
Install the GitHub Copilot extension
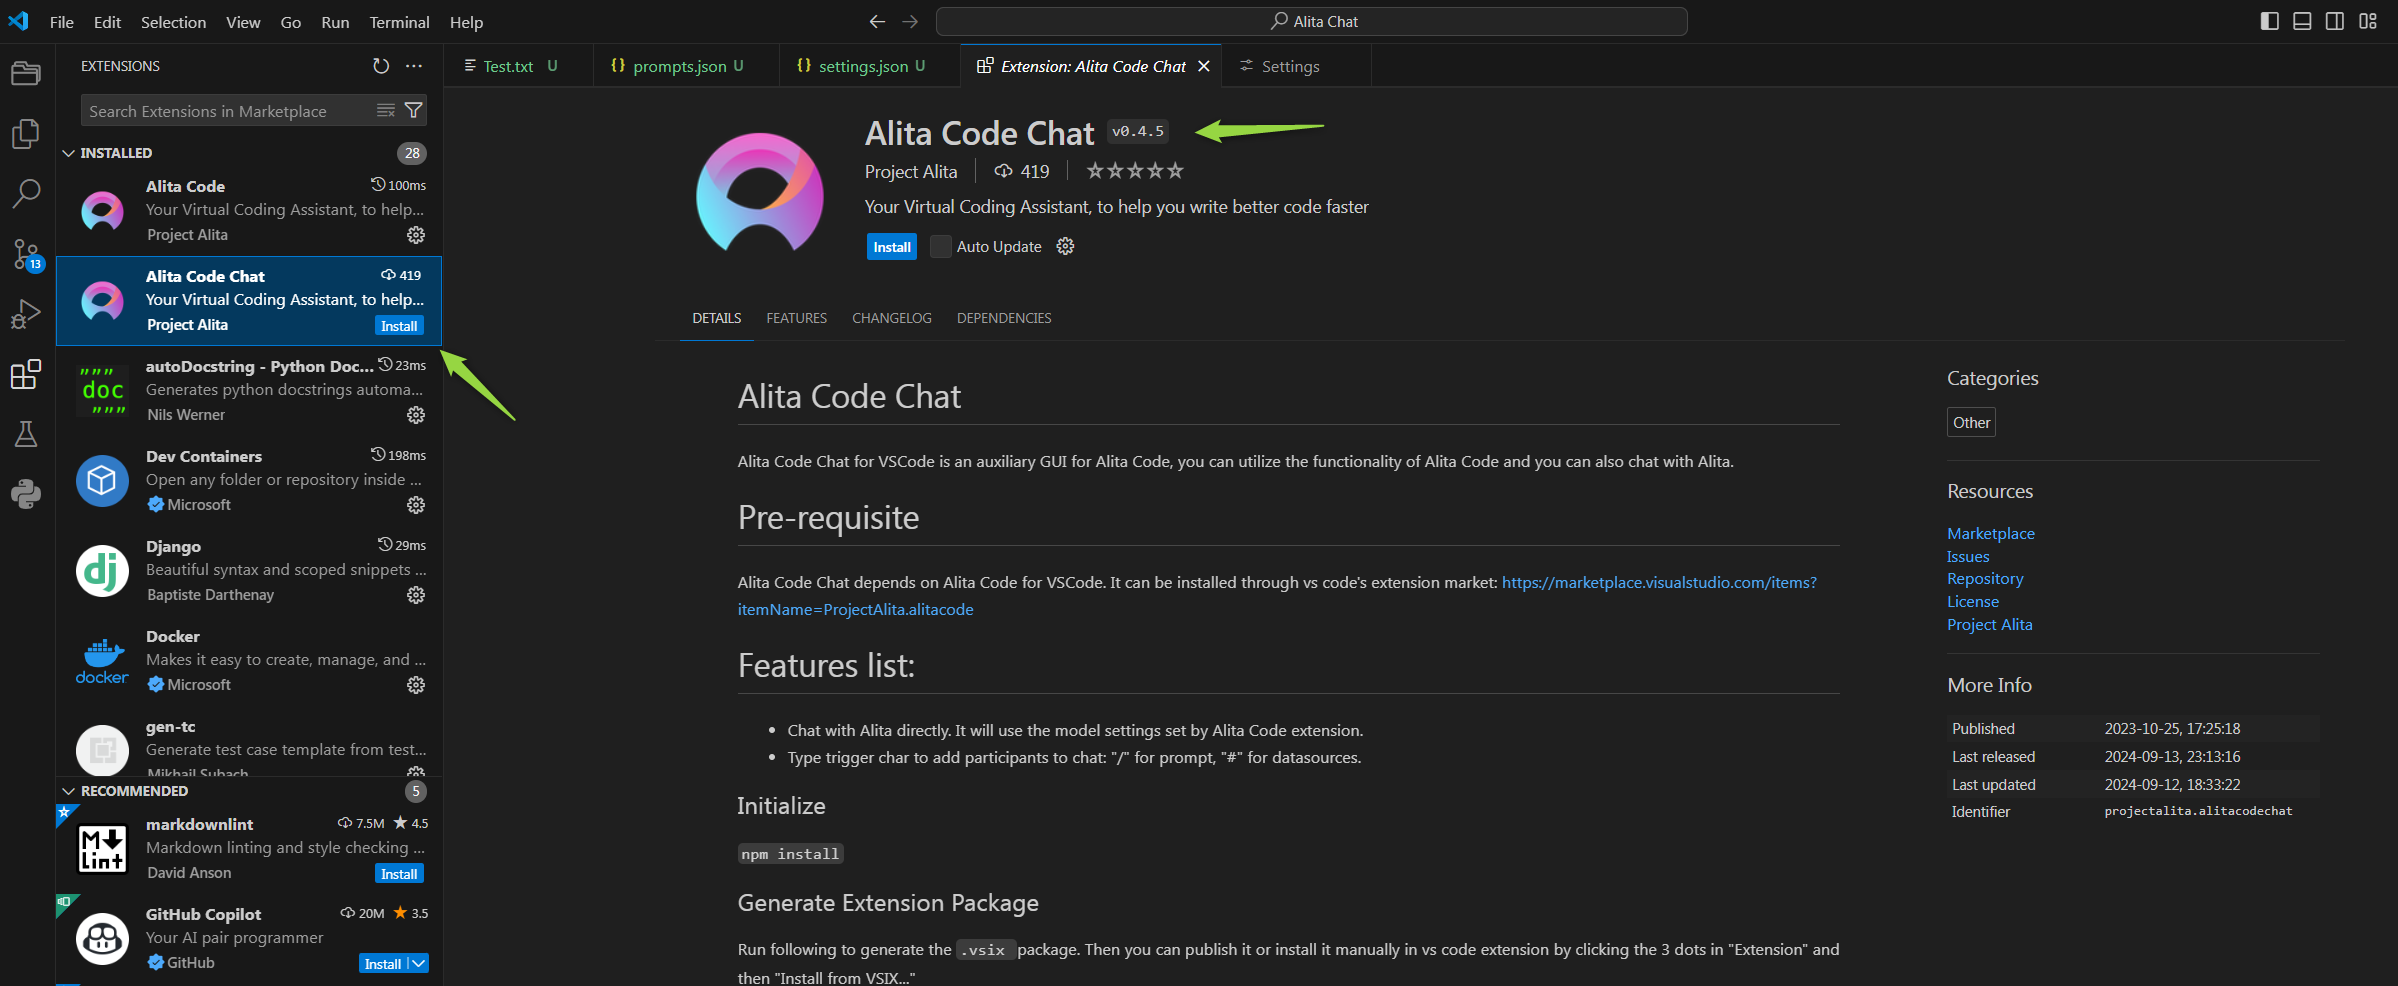pos(383,964)
